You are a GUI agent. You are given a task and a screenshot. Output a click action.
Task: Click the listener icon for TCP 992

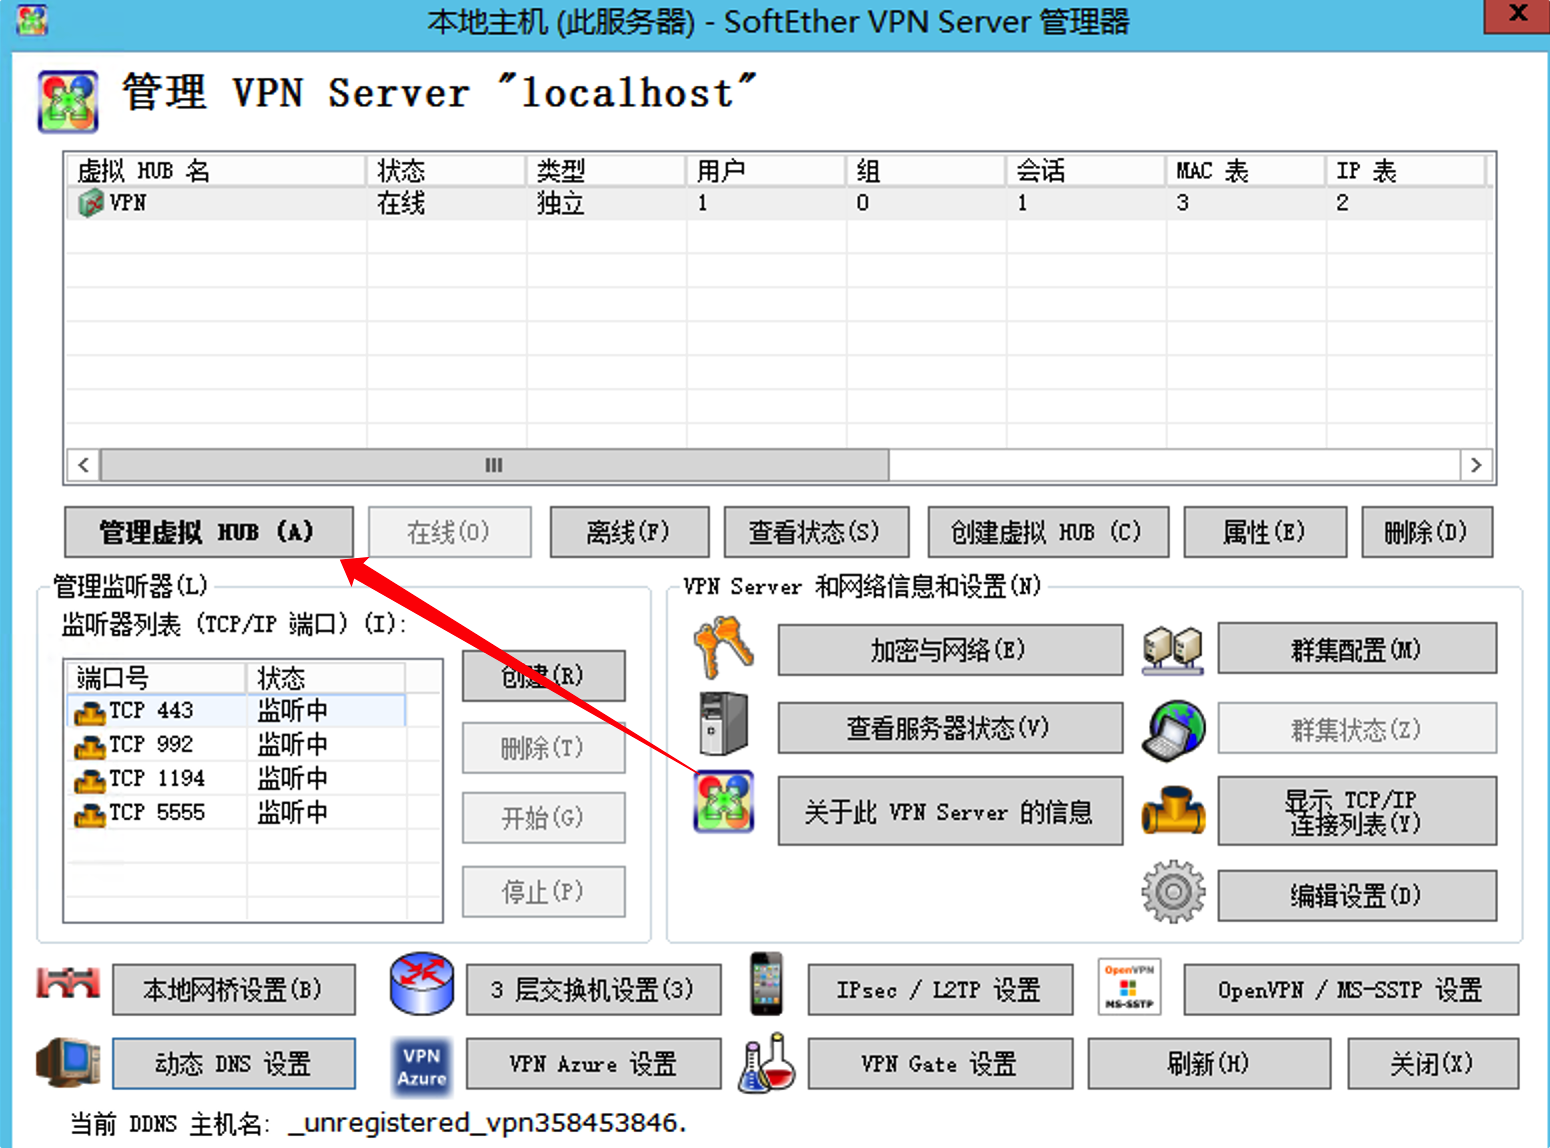90,746
